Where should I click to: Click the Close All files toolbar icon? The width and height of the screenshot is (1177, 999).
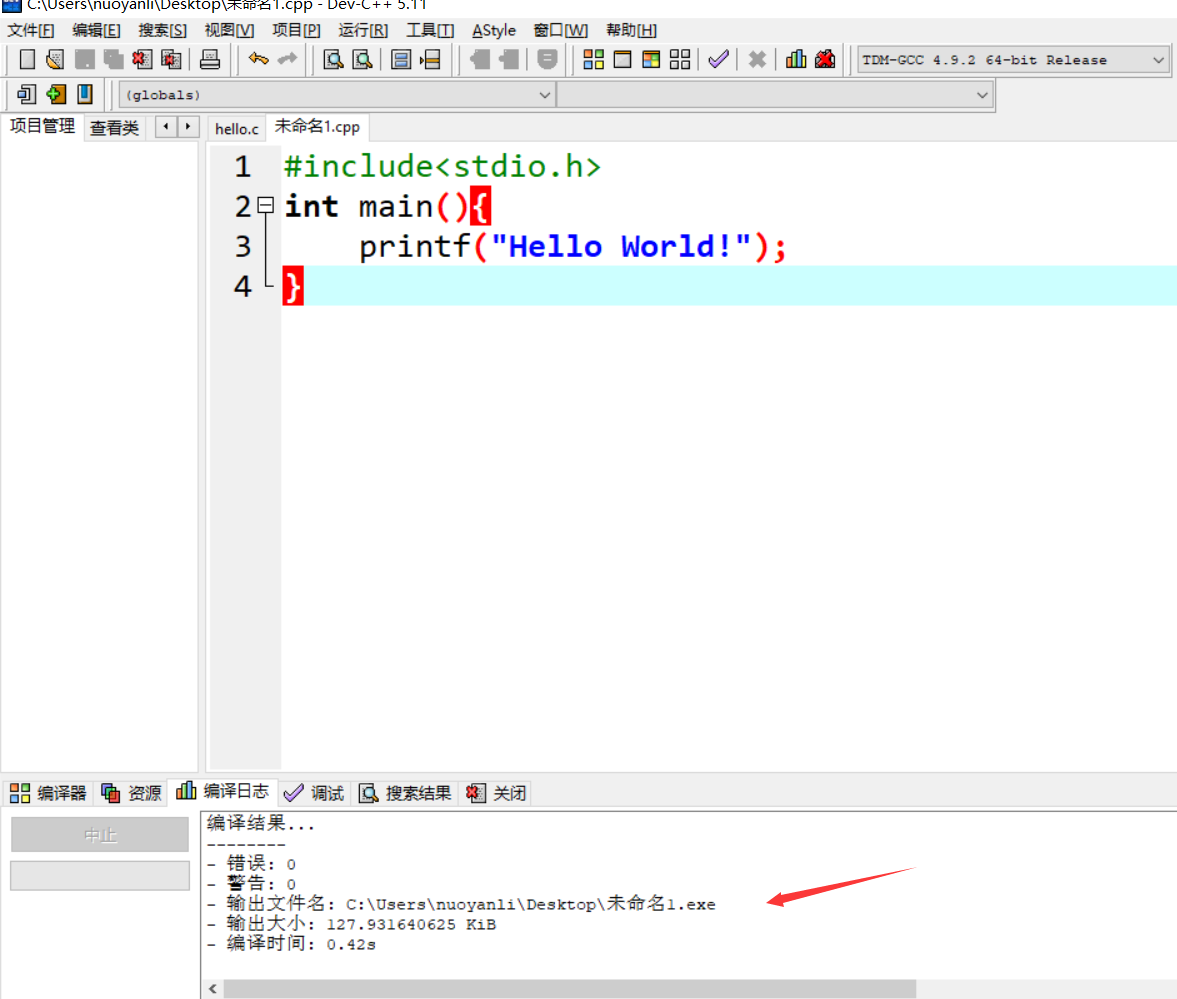pyautogui.click(x=171, y=59)
